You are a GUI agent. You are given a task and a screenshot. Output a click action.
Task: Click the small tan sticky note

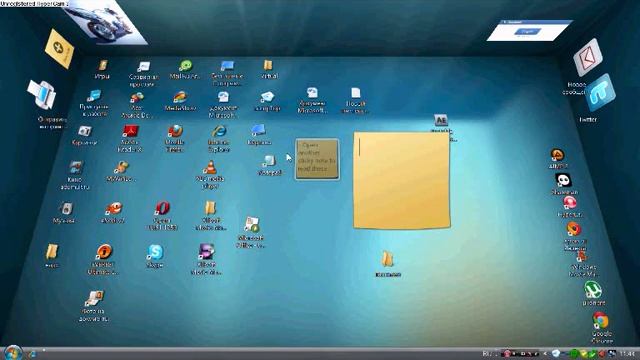[x=317, y=159]
